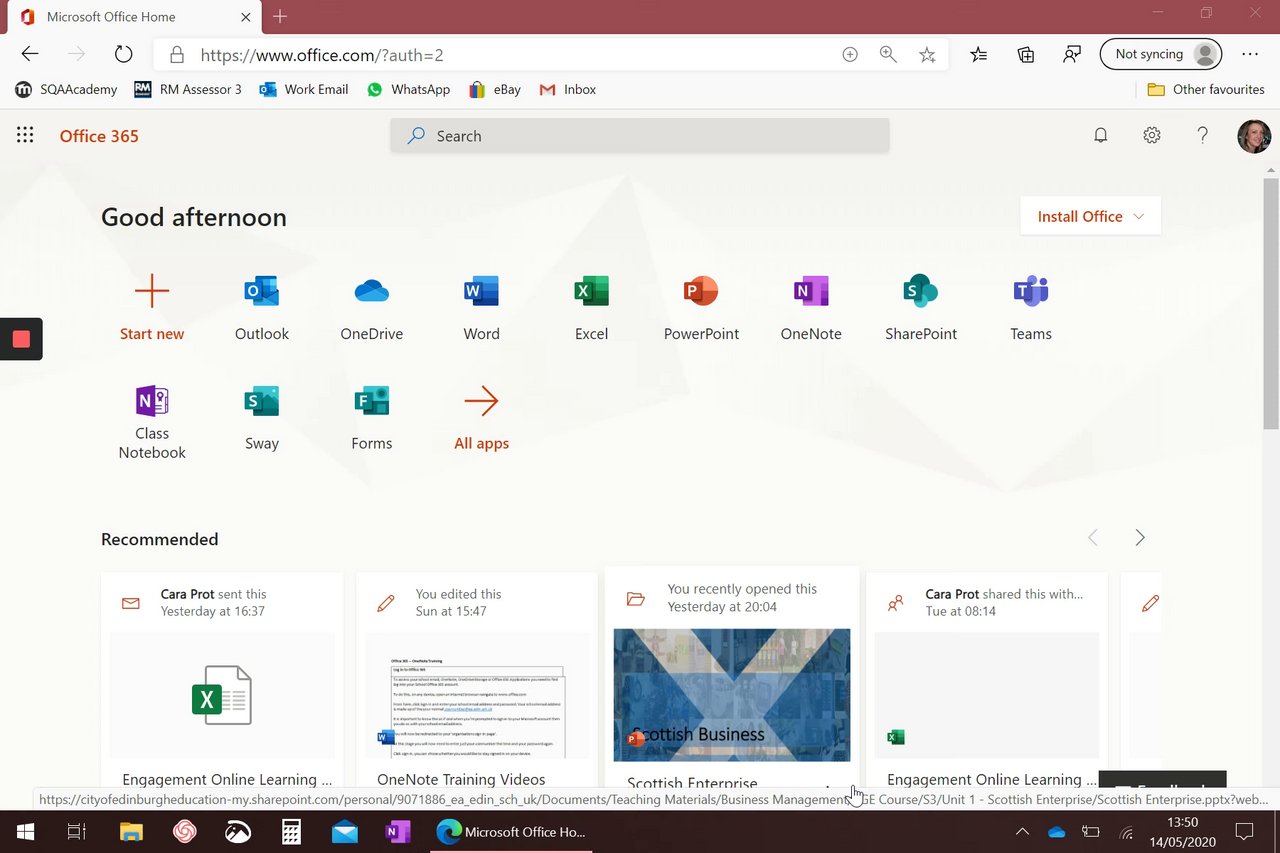This screenshot has width=1280, height=853.
Task: Open the Office 365 settings gear
Action: 1152,136
